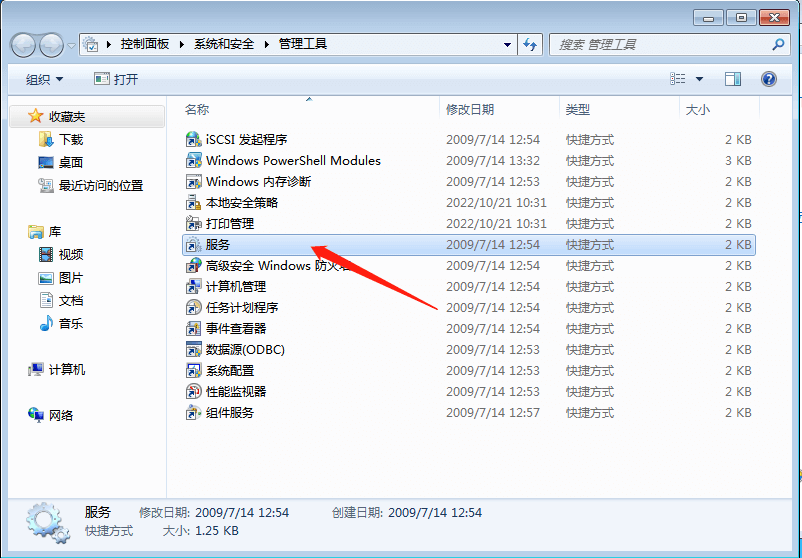Screen dimensions: 802x558
Task: Click the 大小: 1.25 KB detail text
Action: click(200, 531)
